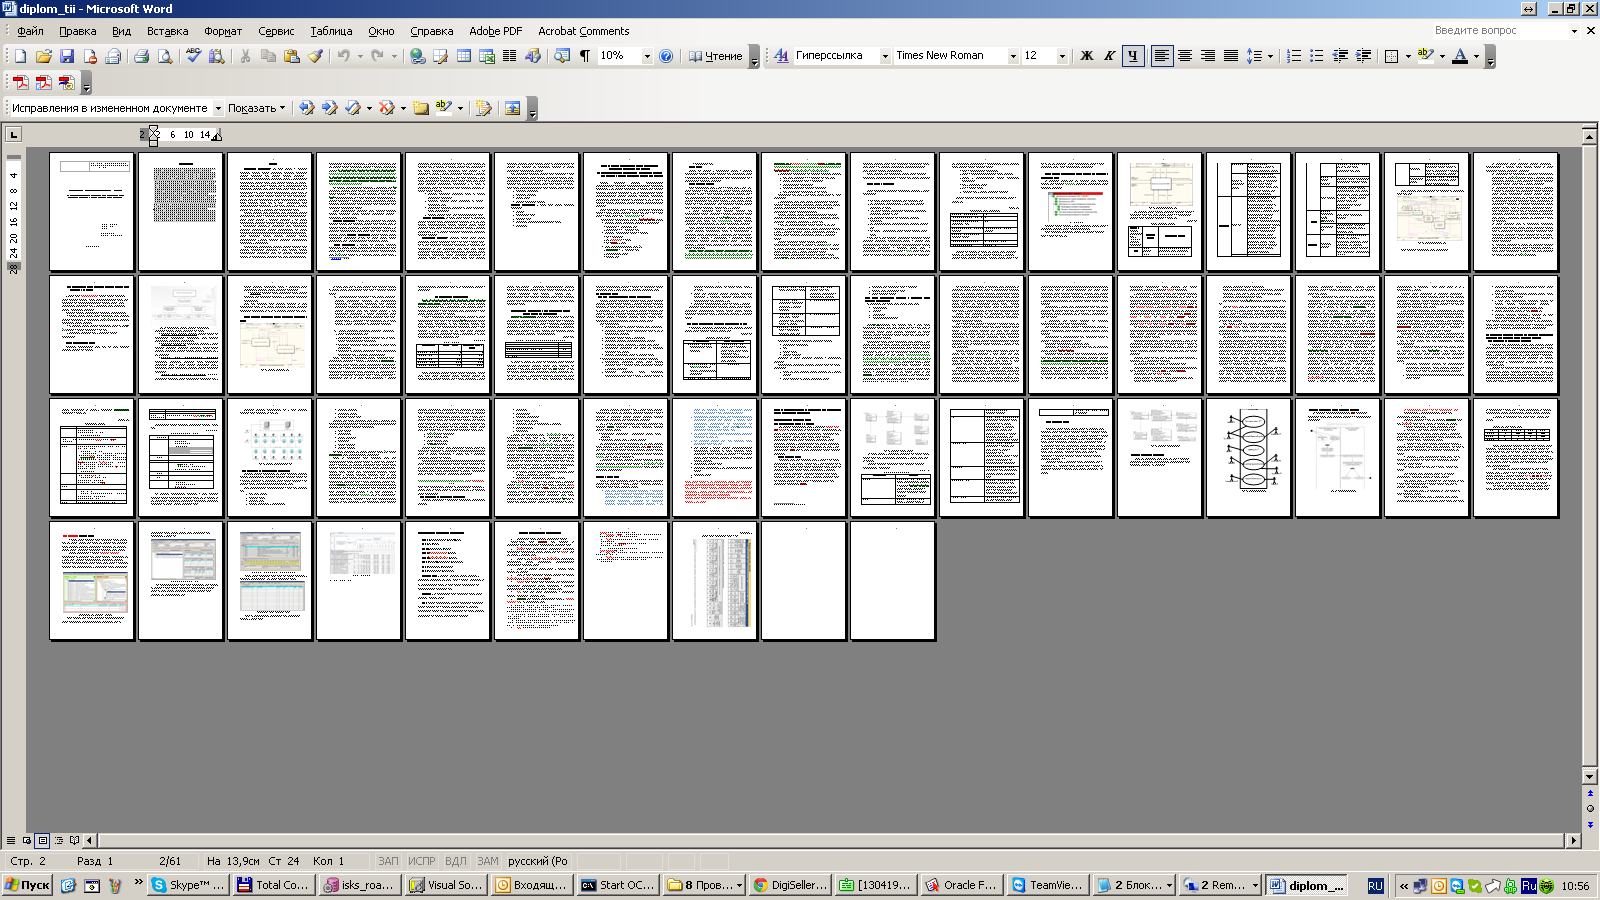Toggle bold (Ж) formatting
Image resolution: width=1600 pixels, height=900 pixels.
click(1087, 56)
